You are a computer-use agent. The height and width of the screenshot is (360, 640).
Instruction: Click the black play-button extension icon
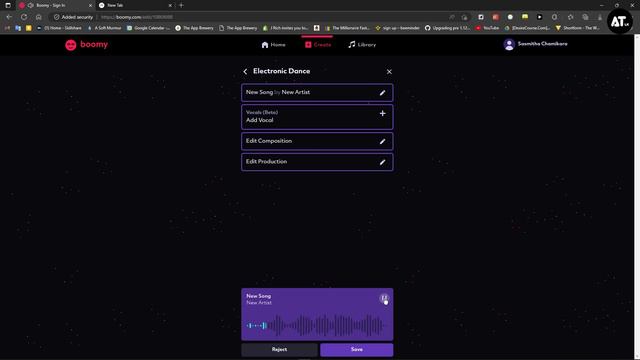[540, 17]
